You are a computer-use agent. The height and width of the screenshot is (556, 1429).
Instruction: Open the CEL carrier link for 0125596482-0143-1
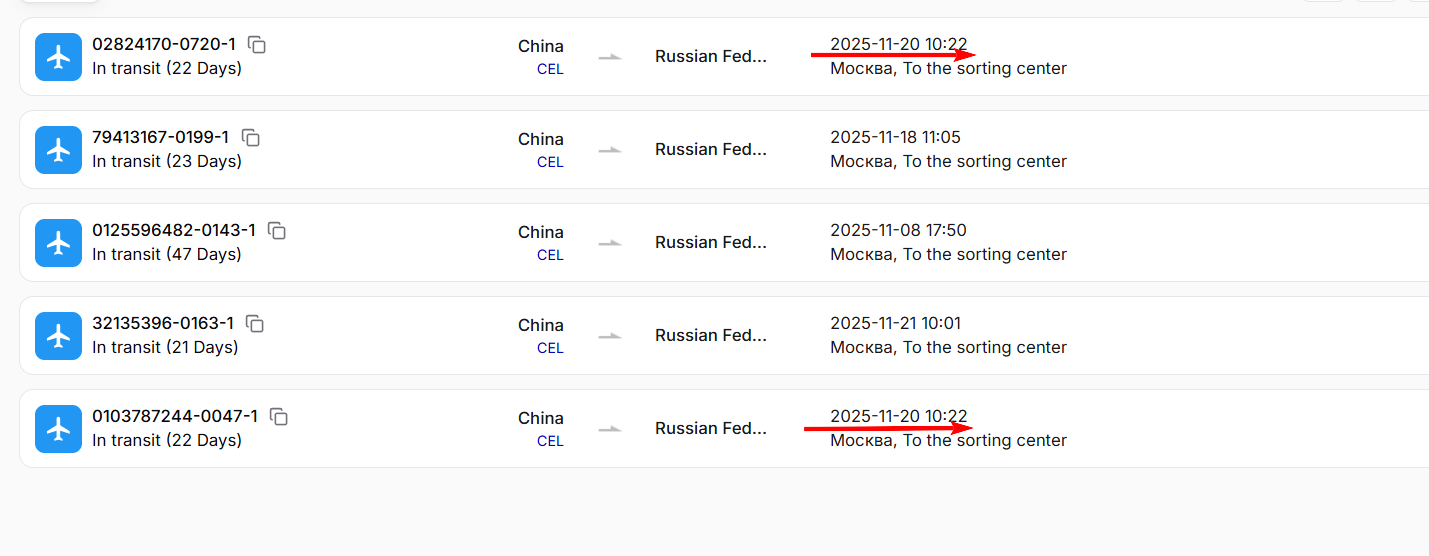pyautogui.click(x=550, y=256)
